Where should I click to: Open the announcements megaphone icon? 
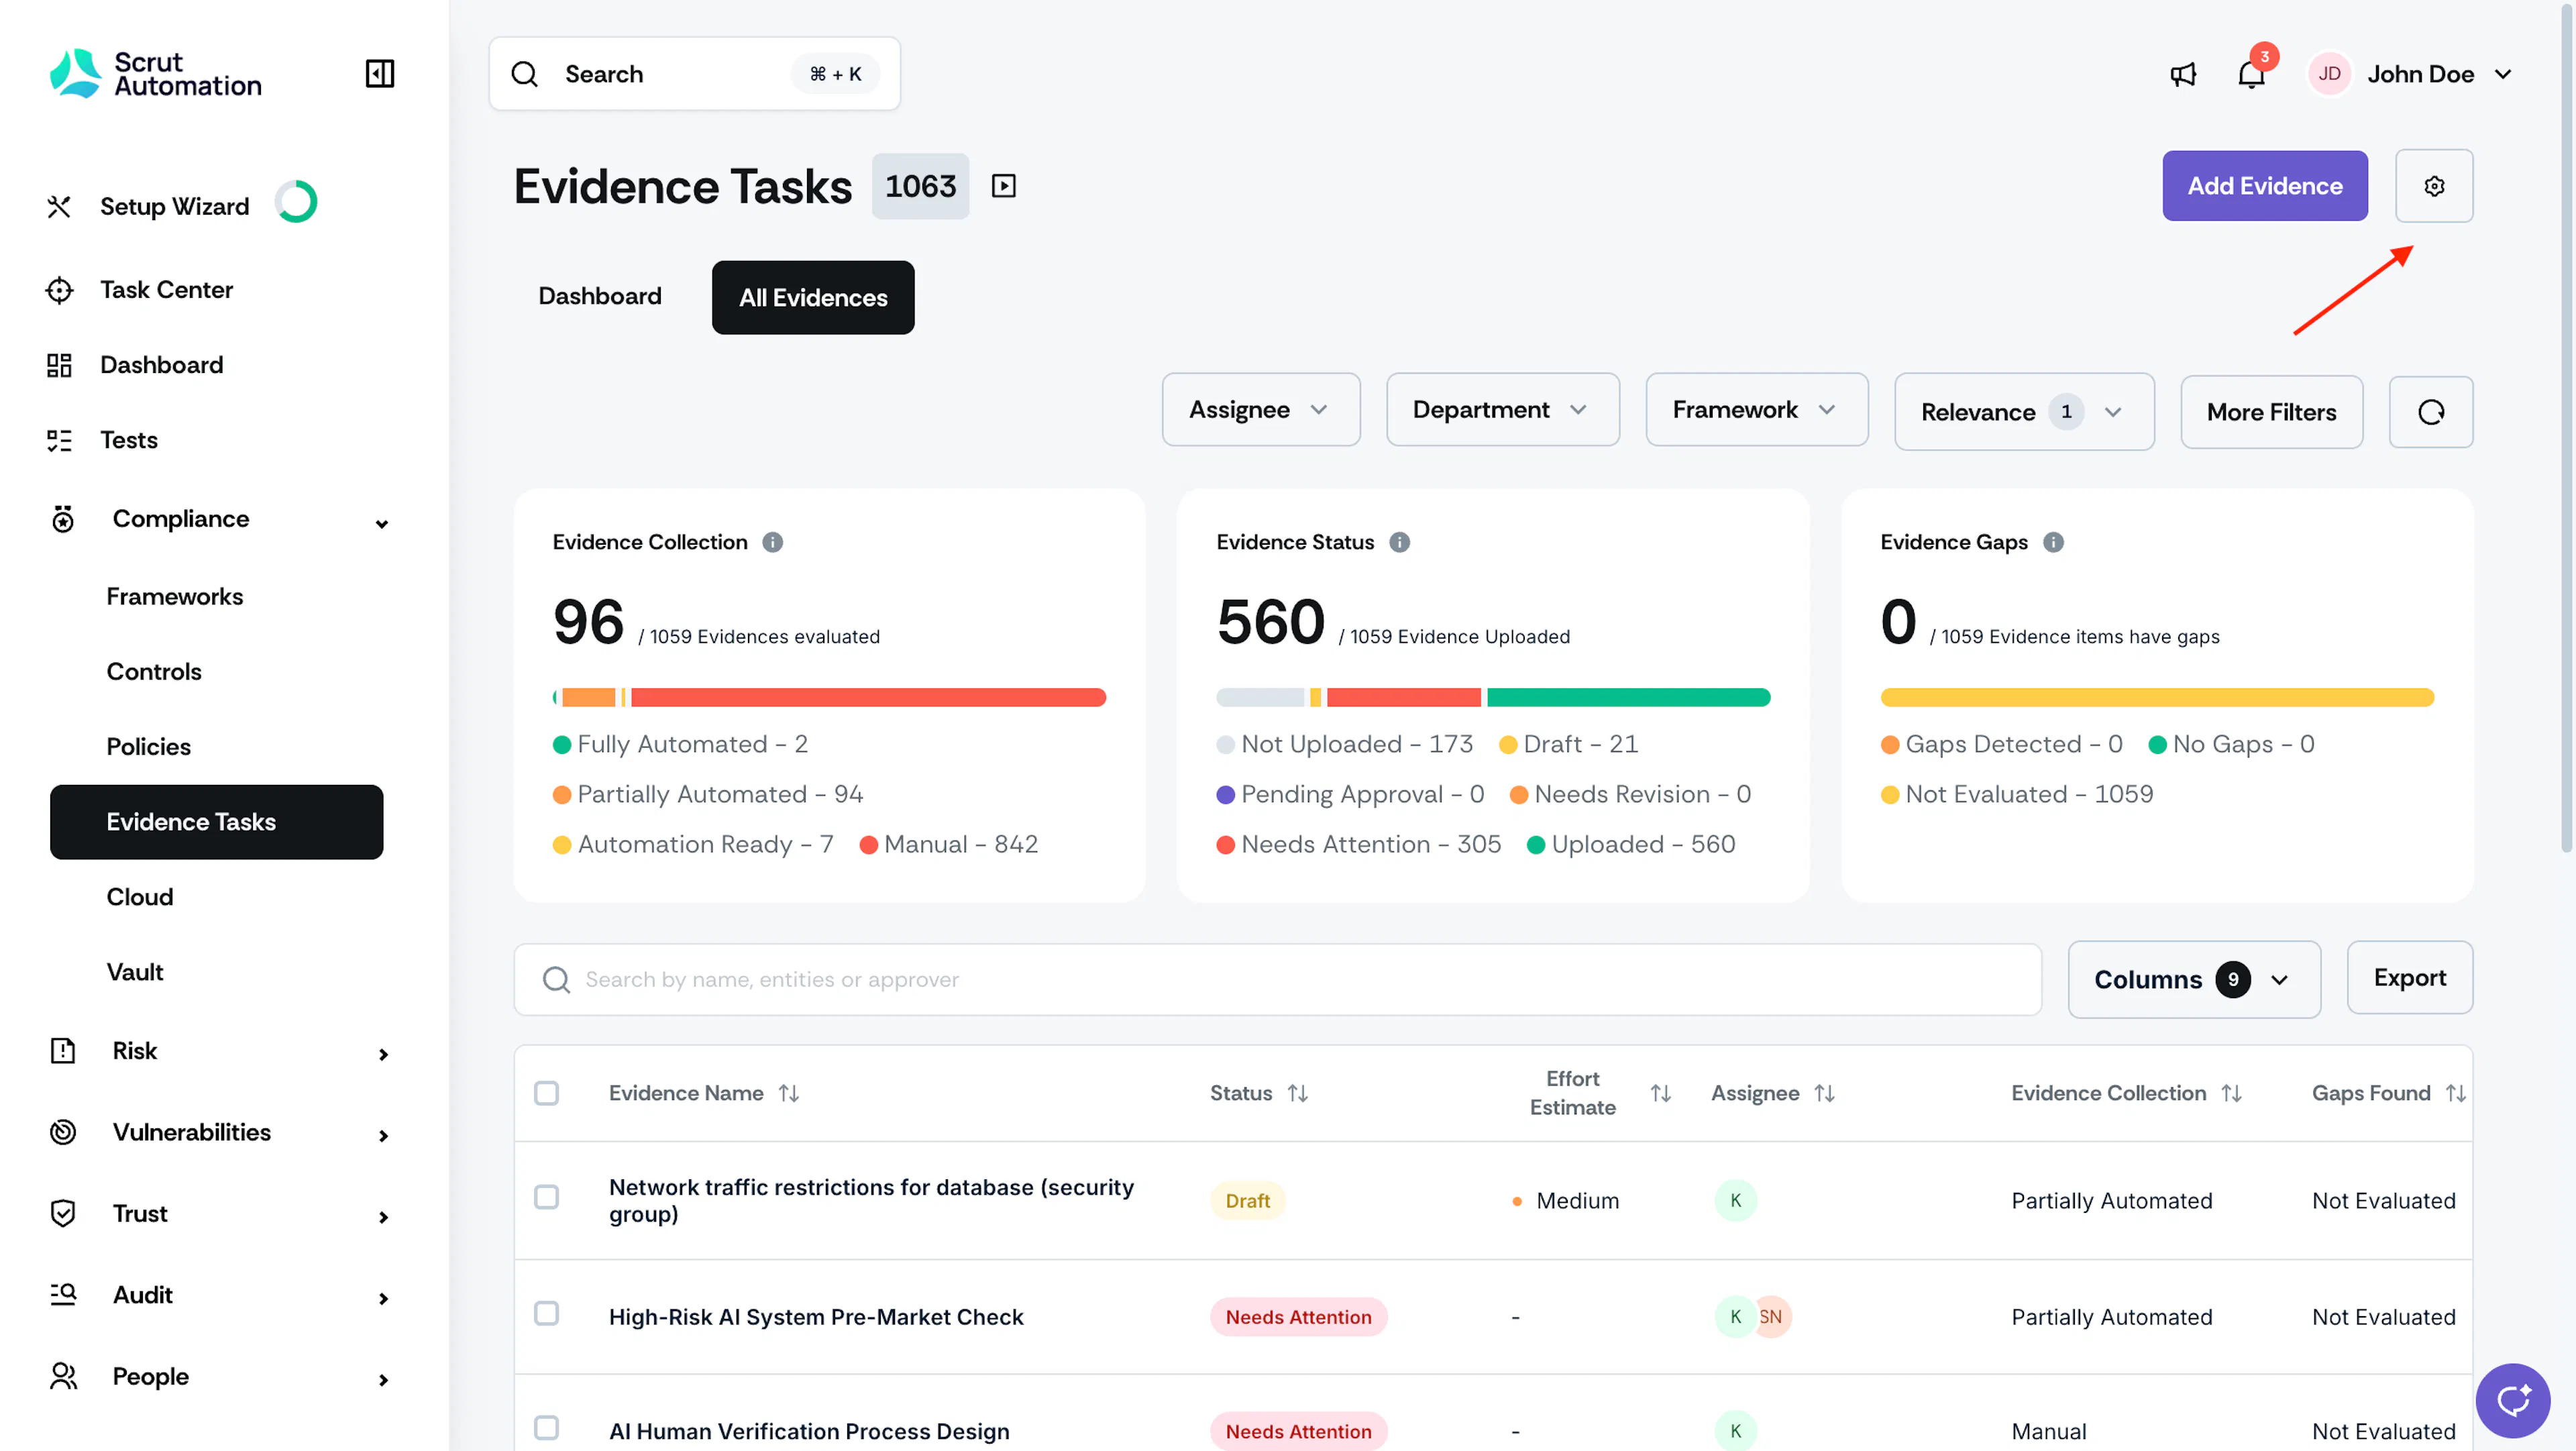[2183, 74]
